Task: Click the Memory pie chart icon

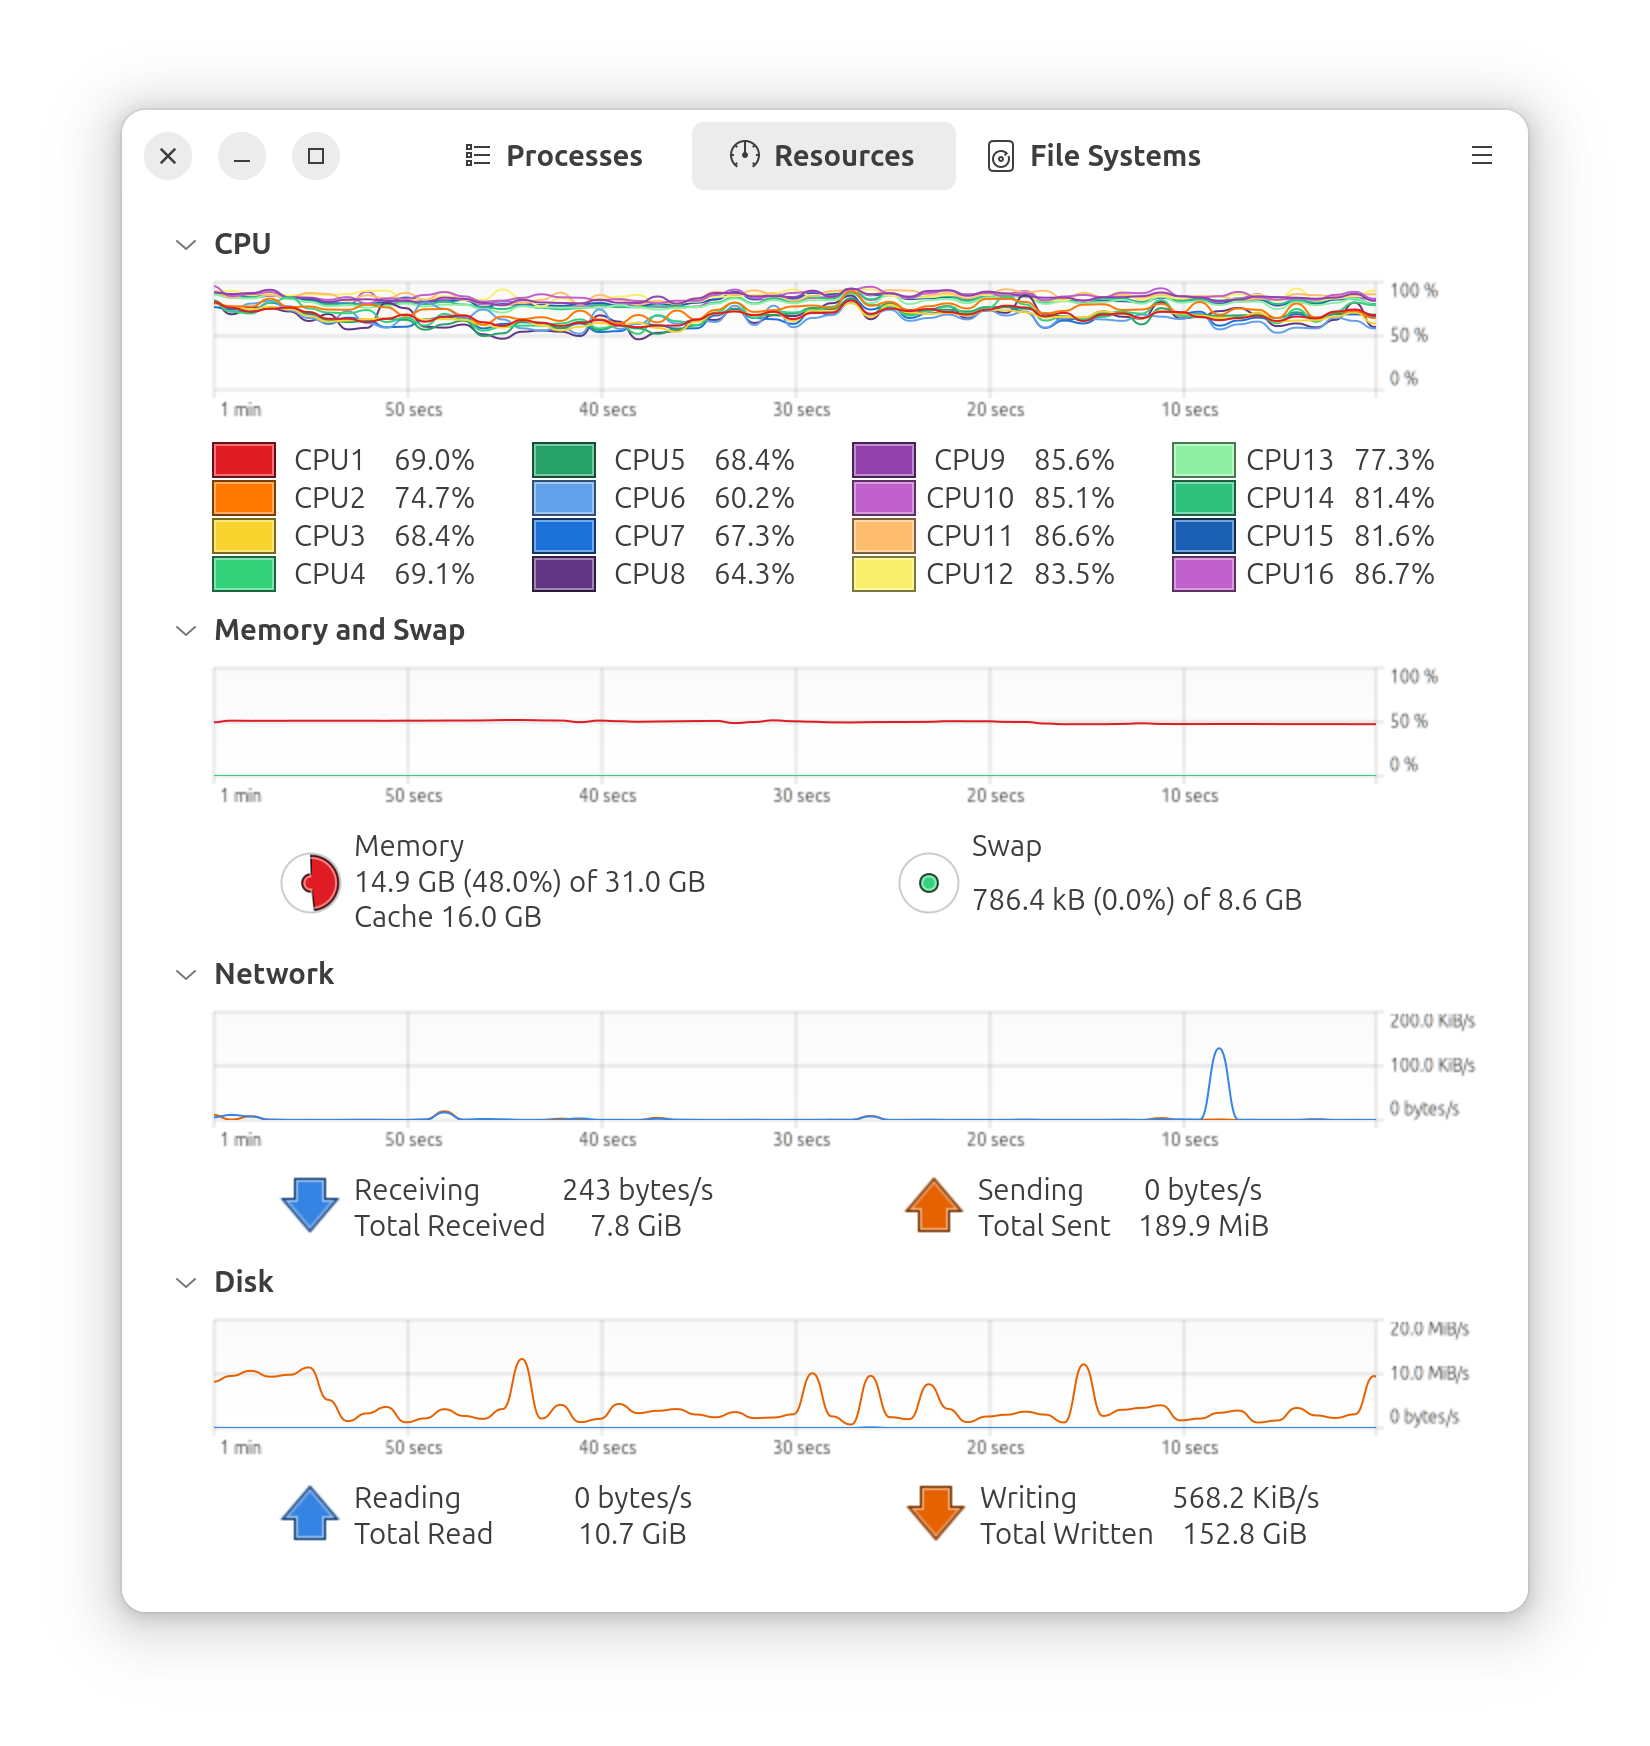Action: tap(311, 882)
